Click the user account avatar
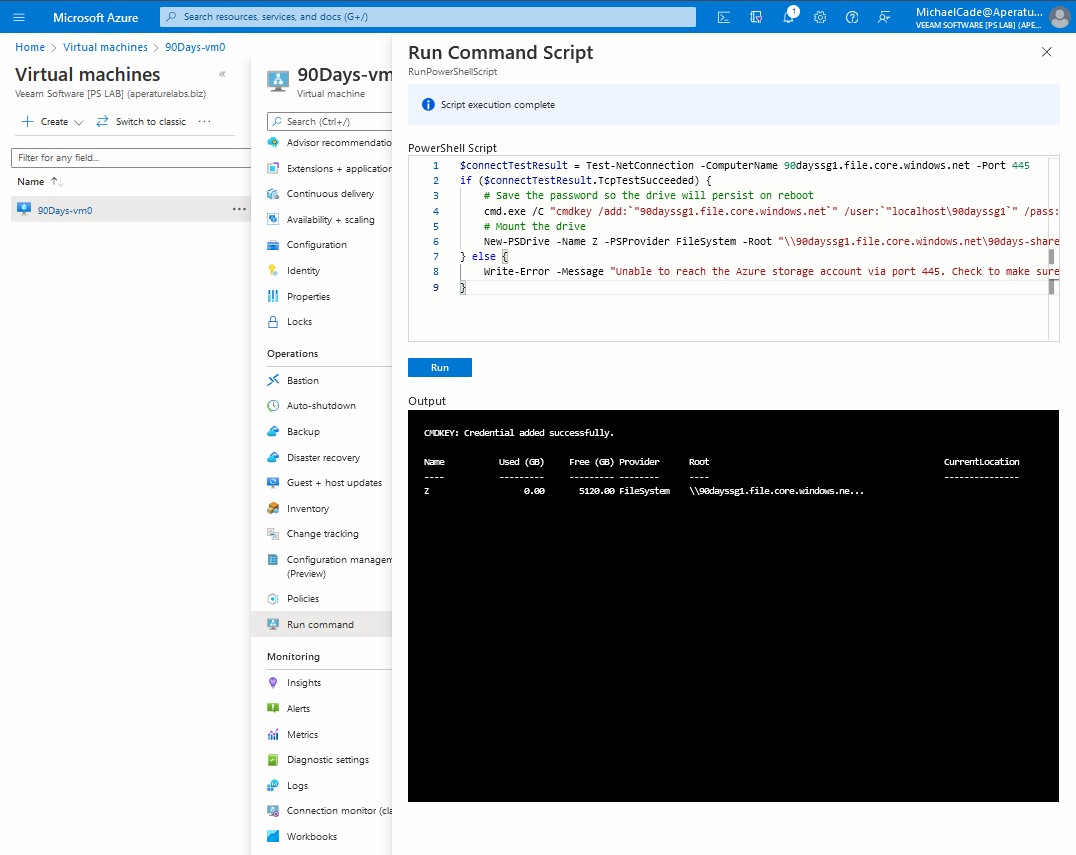Screen dimensions: 1076x855 pyautogui.click(x=1059, y=17)
